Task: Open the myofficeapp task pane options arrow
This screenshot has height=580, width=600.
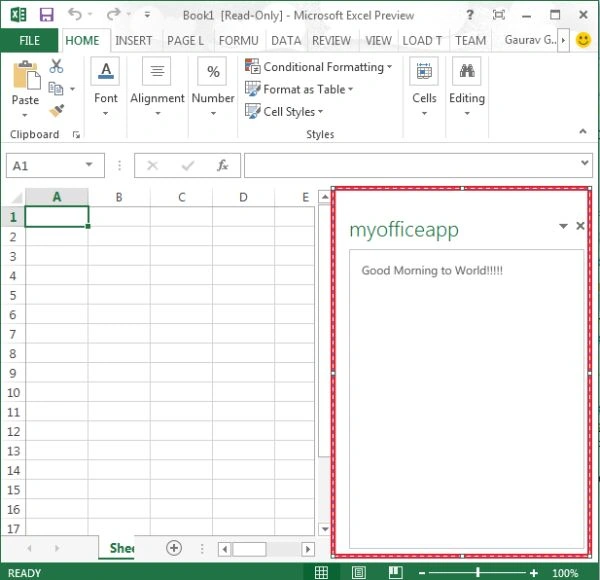Action: pyautogui.click(x=563, y=226)
